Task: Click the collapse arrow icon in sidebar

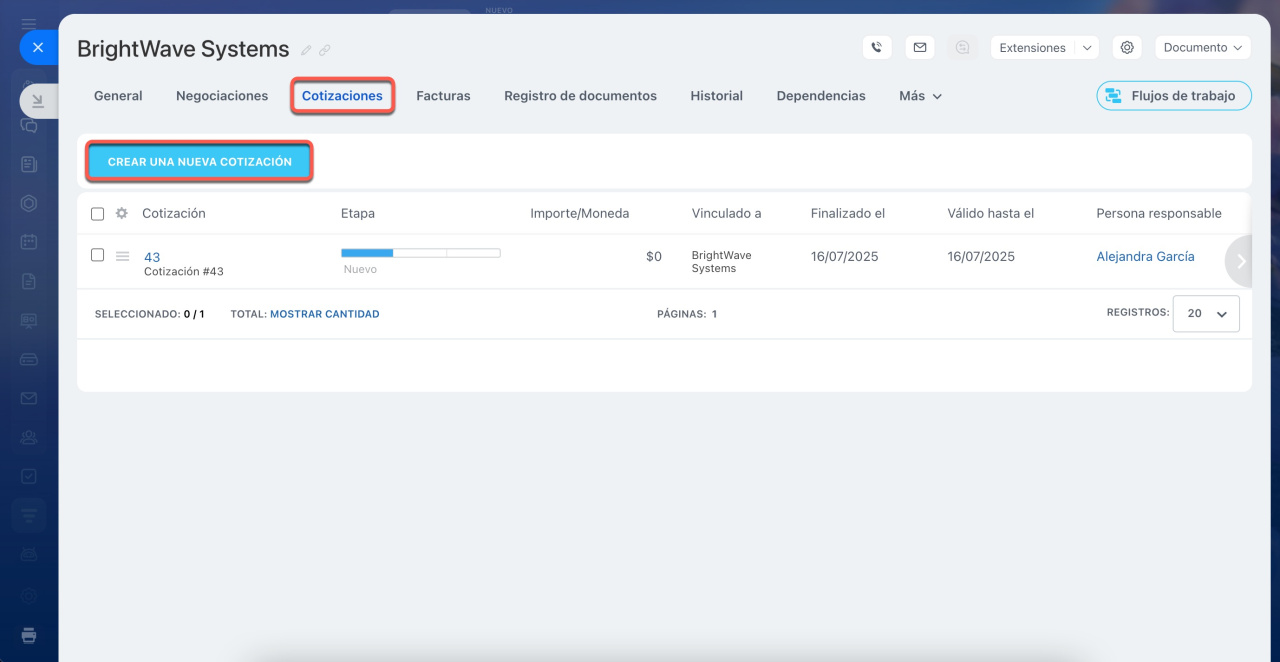Action: (x=37, y=100)
